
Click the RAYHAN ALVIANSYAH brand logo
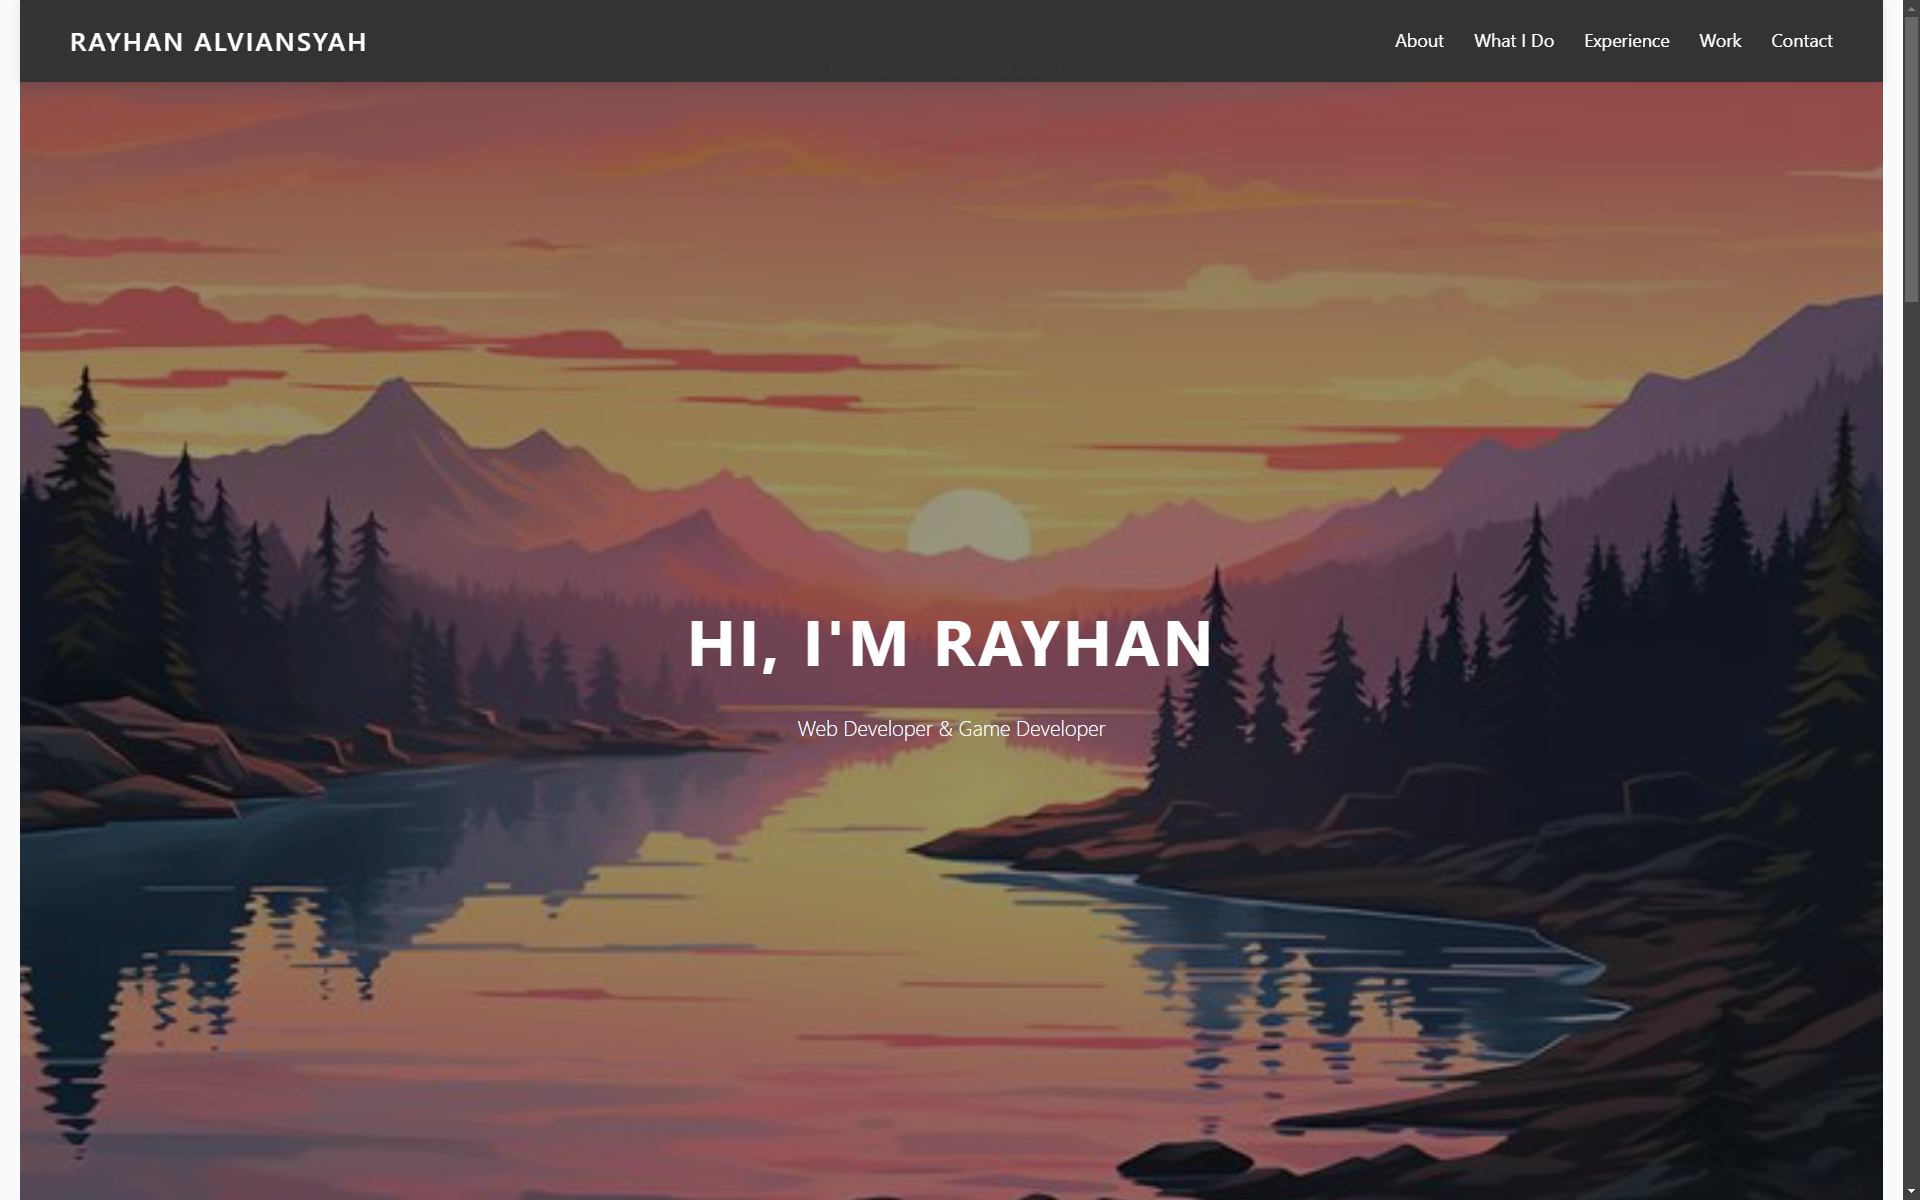coord(218,42)
